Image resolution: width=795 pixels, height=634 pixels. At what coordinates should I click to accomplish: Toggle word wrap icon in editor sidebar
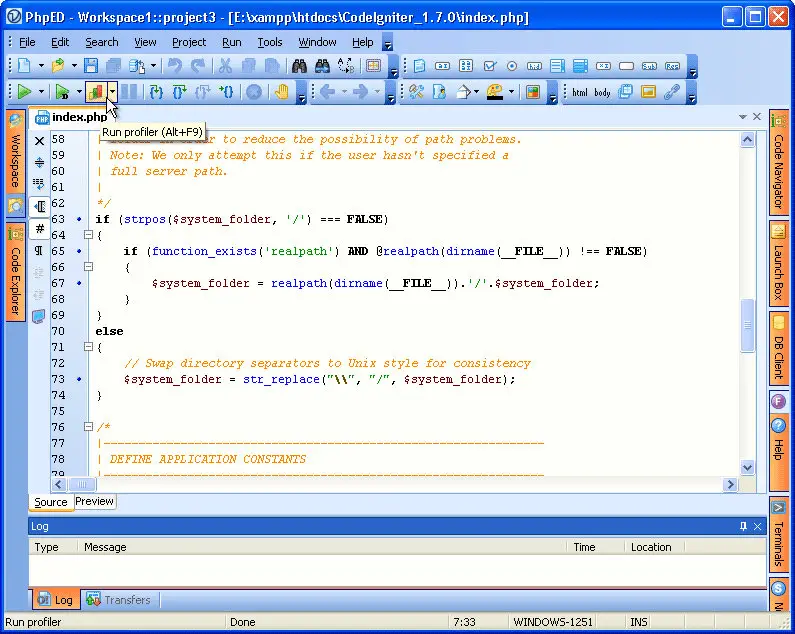click(39, 183)
